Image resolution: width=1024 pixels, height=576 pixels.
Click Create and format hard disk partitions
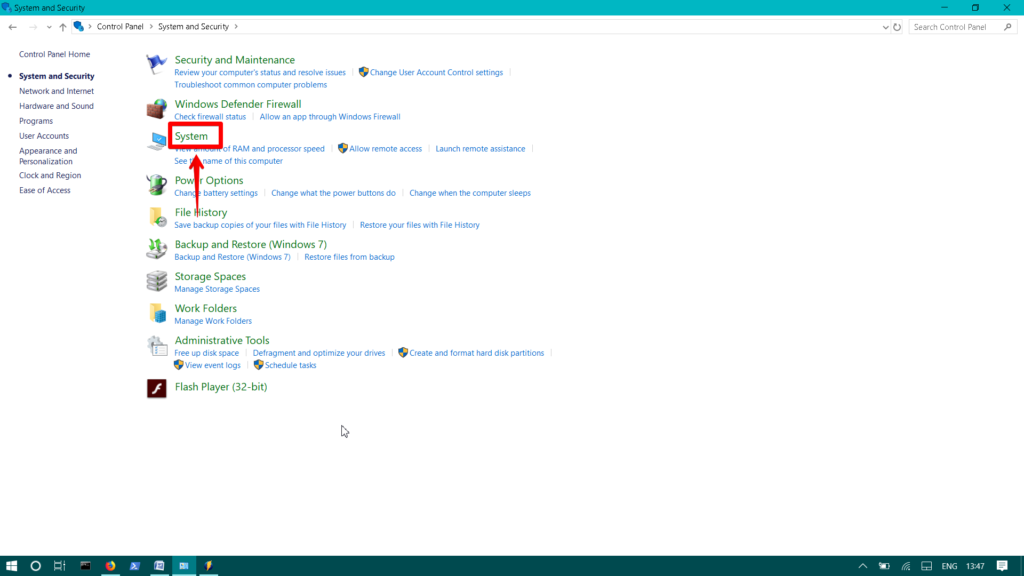click(x=476, y=353)
